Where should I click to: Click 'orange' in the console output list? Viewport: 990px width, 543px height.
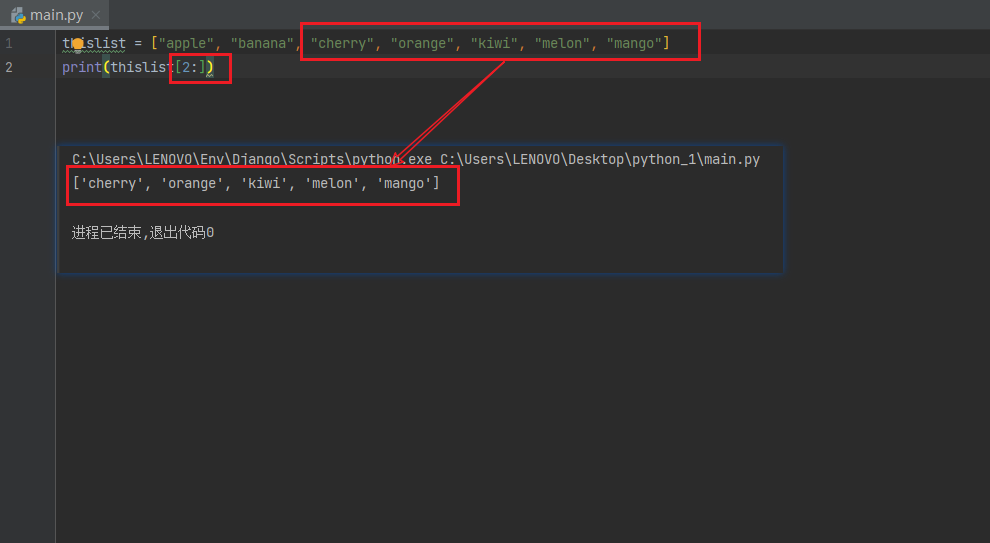coord(192,183)
